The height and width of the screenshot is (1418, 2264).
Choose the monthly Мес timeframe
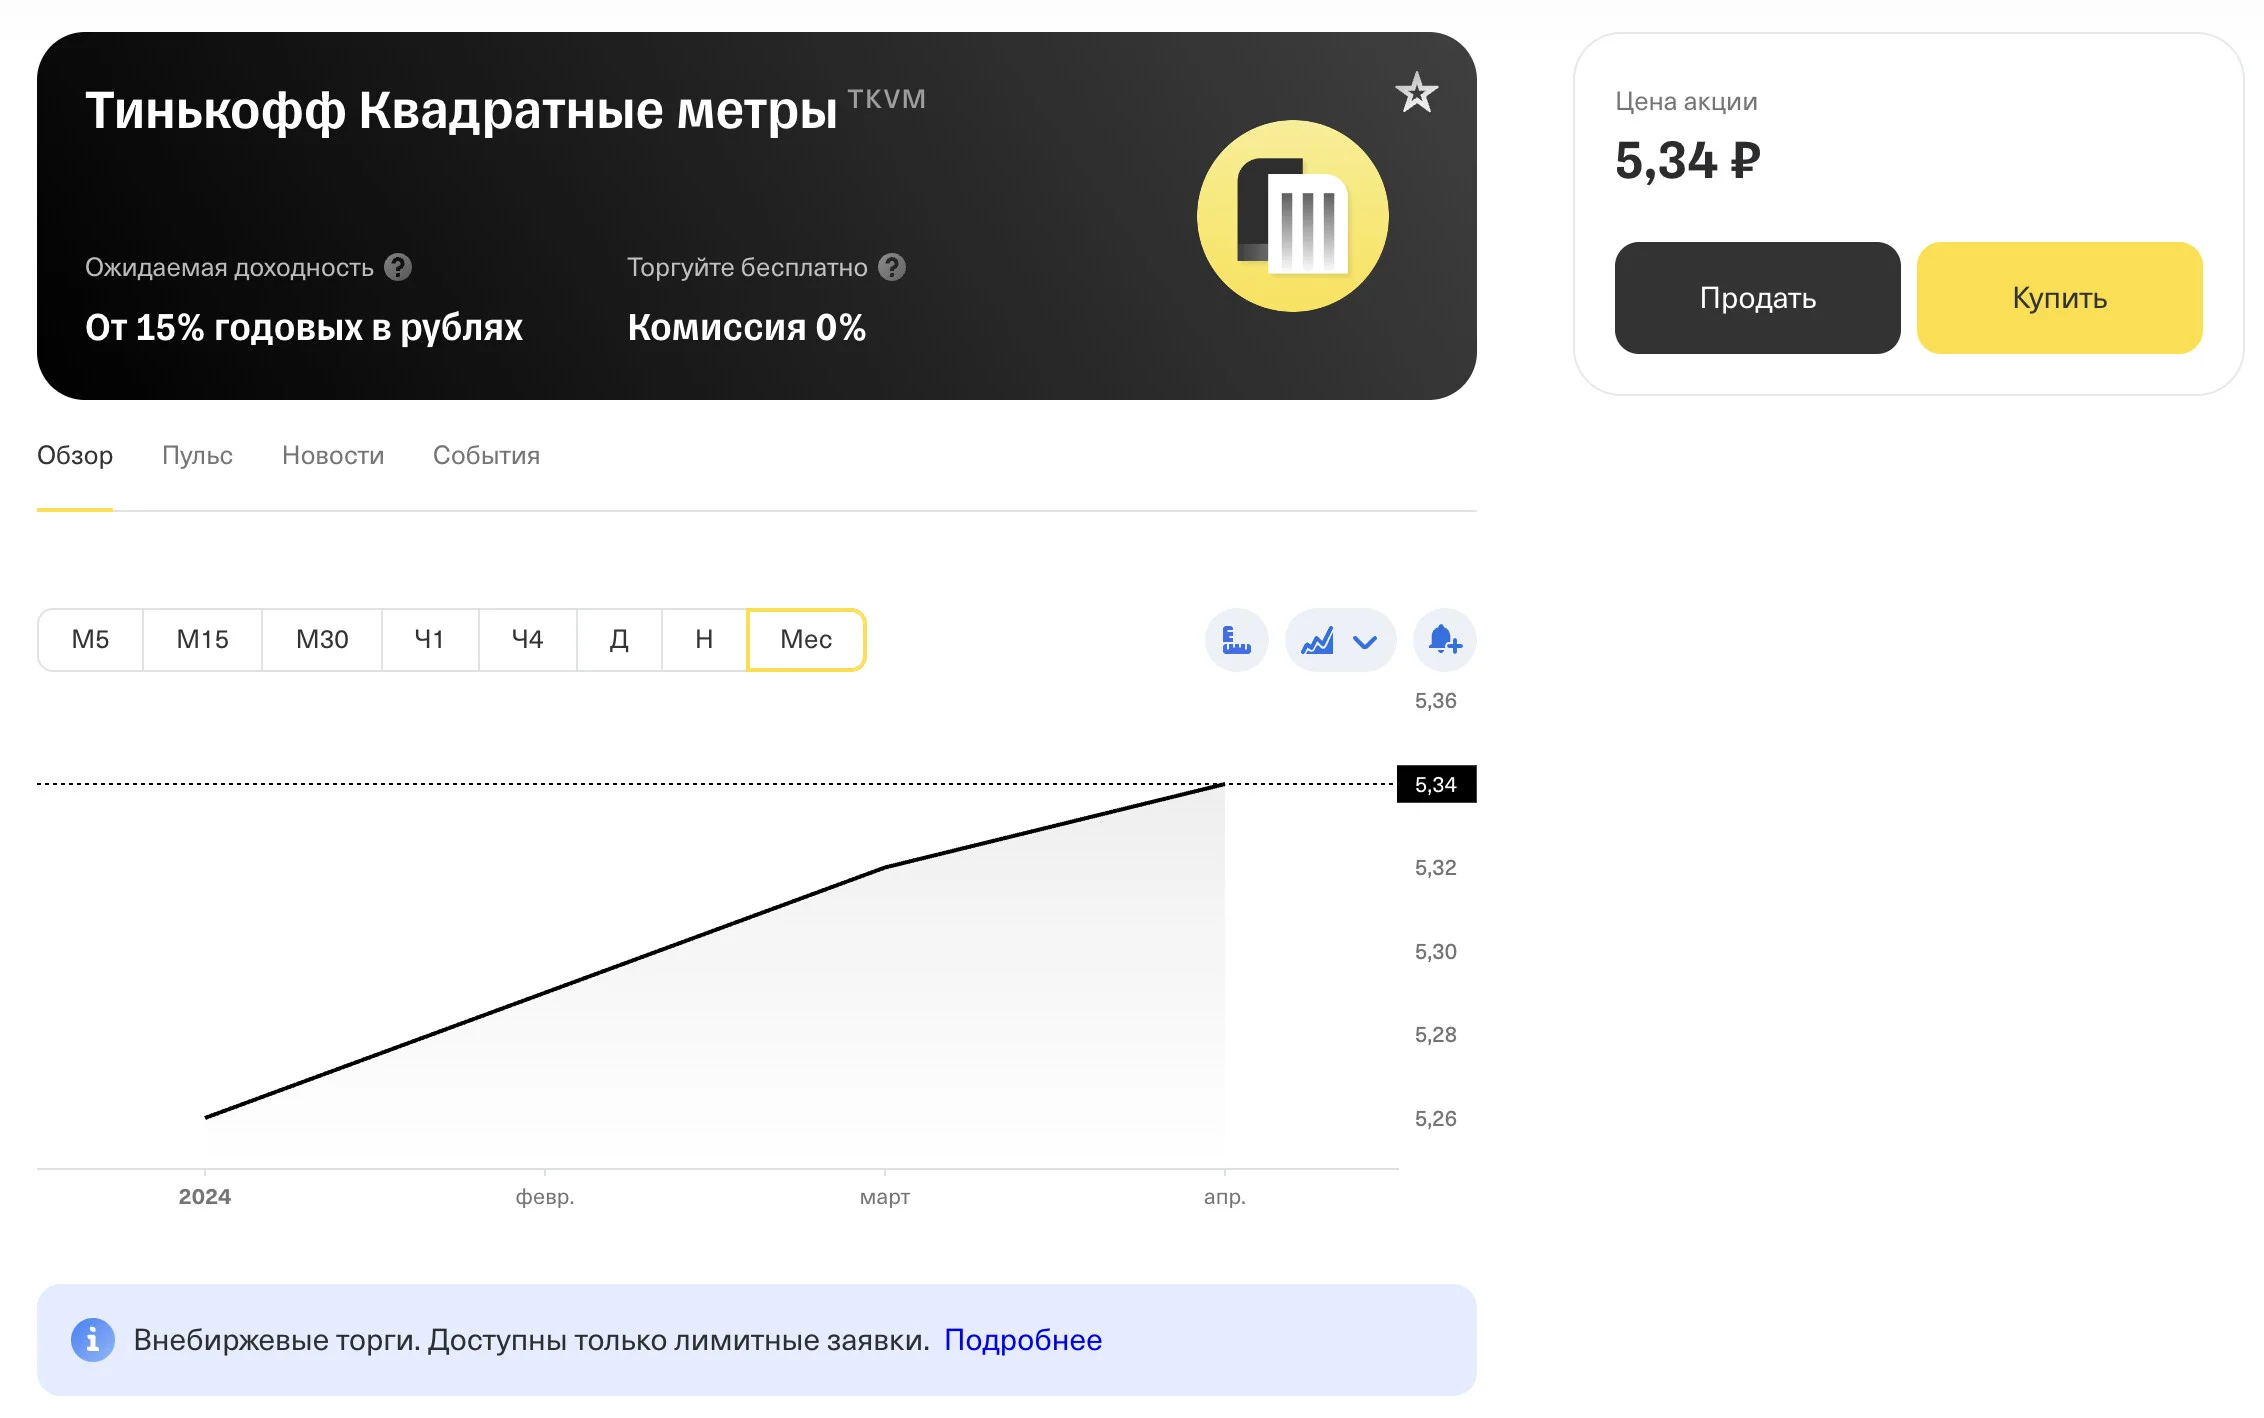coord(806,640)
